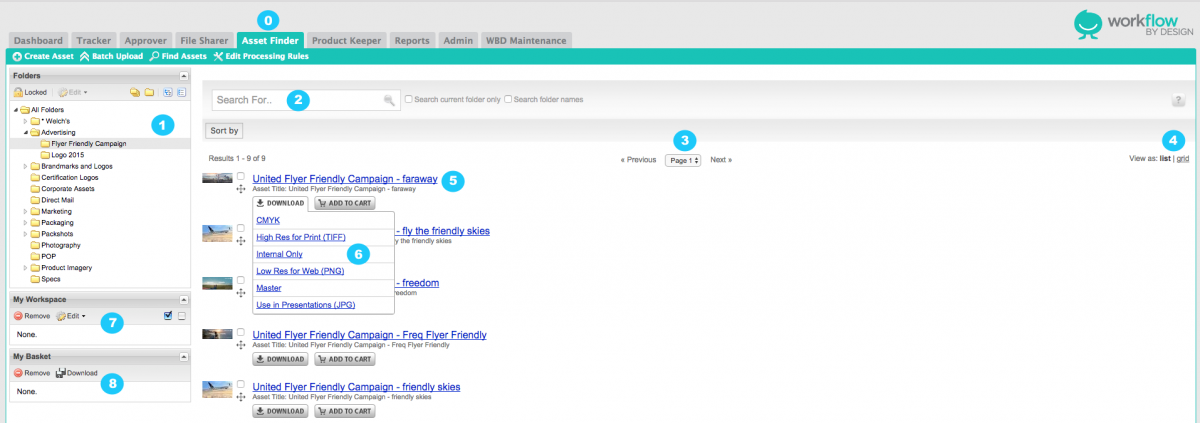The width and height of the screenshot is (1200, 423).
Task: Select the freedom asset checkbox
Action: [x=241, y=280]
